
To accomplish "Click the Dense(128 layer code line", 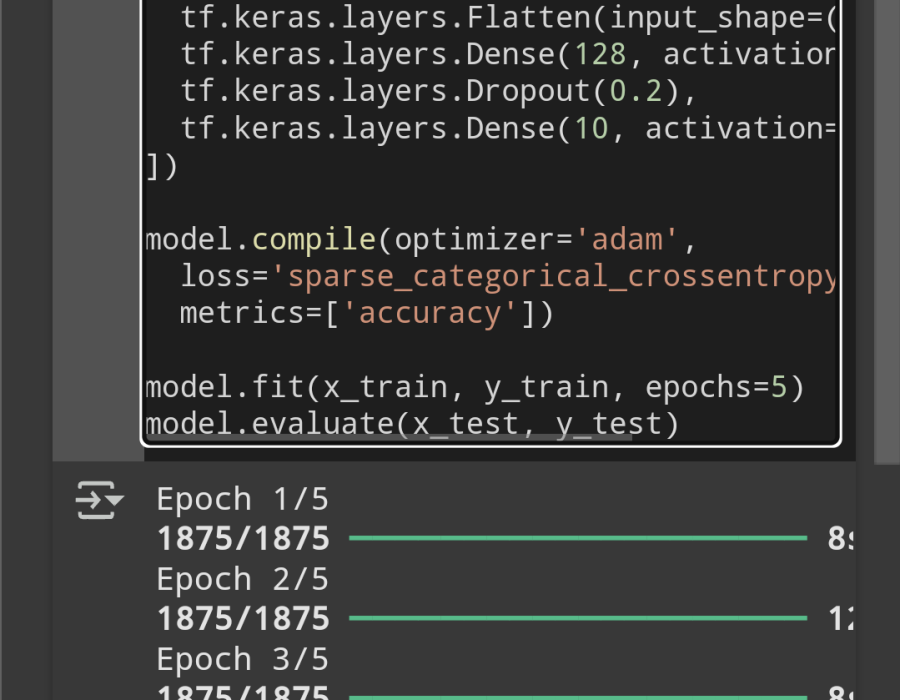I will tap(509, 55).
